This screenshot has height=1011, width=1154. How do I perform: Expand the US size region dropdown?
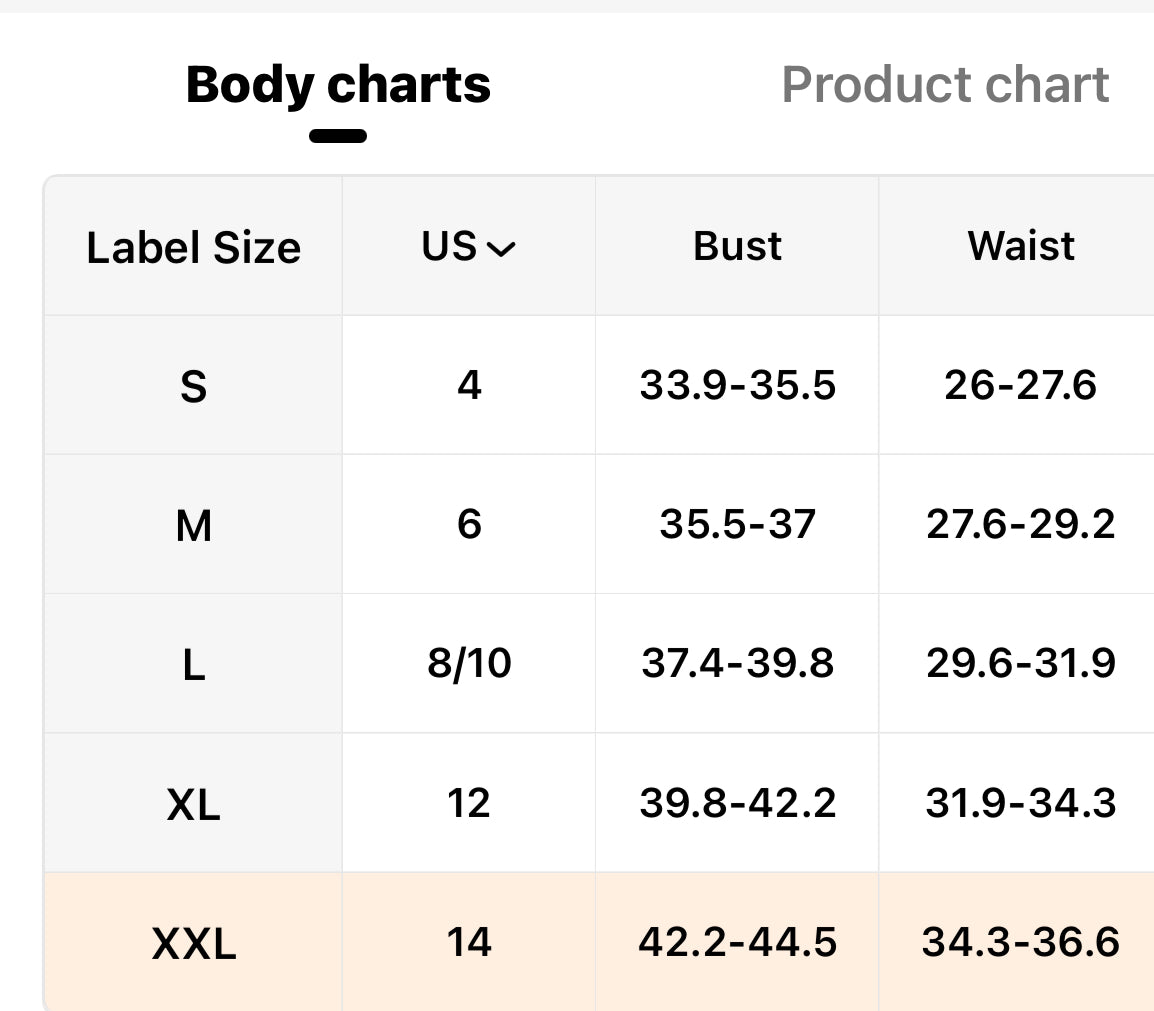pos(469,247)
